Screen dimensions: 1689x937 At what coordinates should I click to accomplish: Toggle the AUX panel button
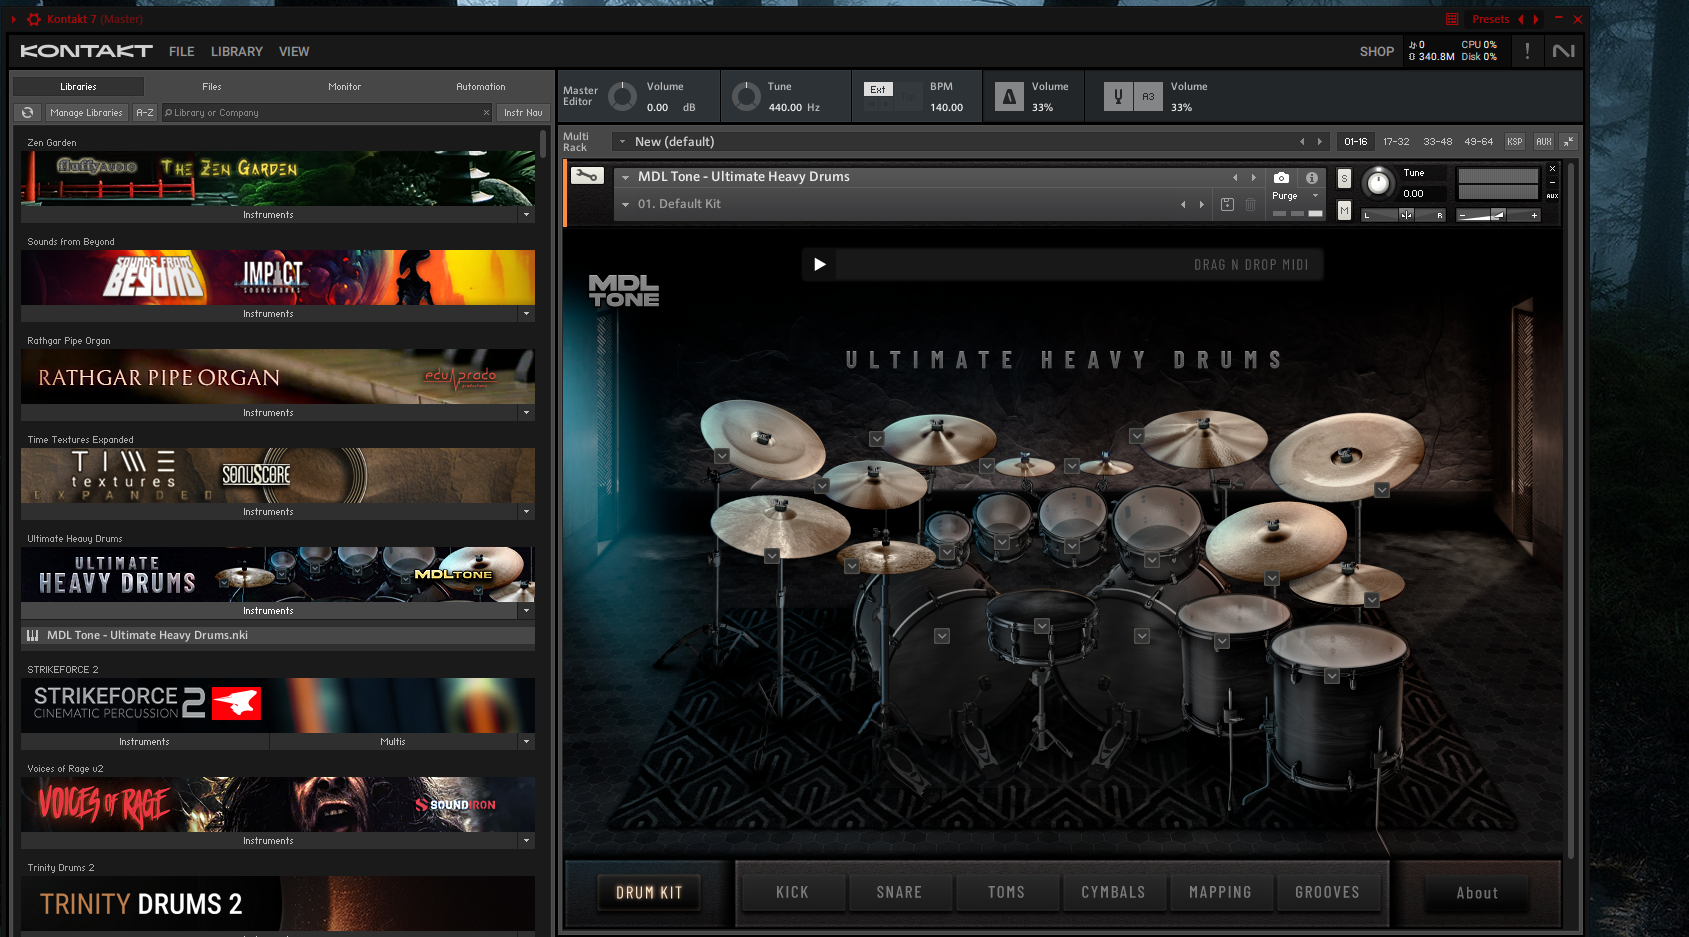(x=1544, y=142)
